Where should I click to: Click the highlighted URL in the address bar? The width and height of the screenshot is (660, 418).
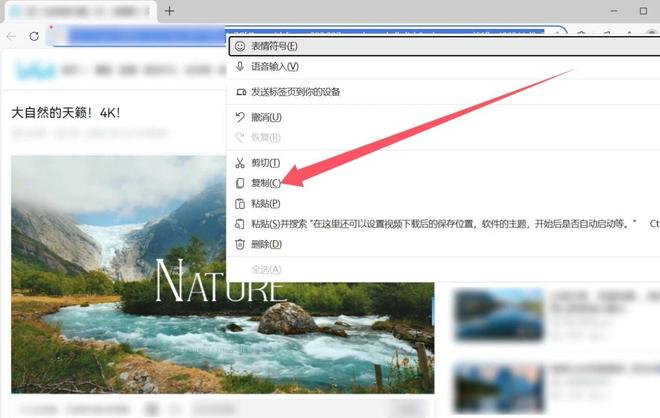306,36
